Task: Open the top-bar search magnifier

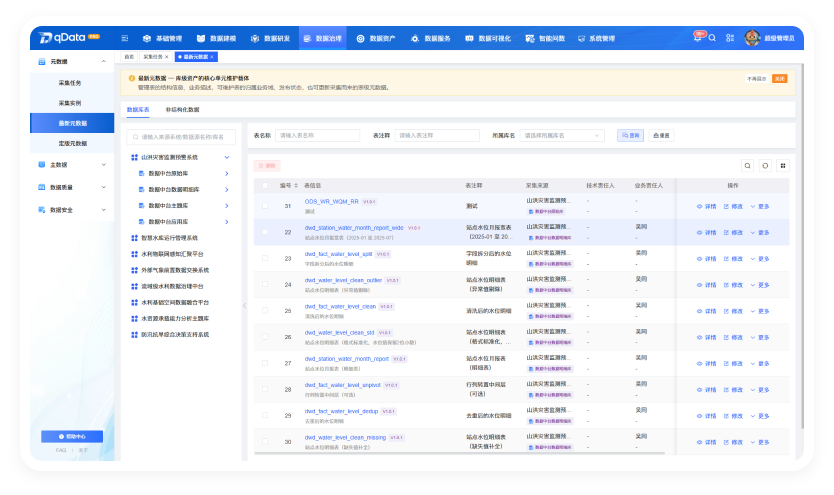Action: click(712, 38)
